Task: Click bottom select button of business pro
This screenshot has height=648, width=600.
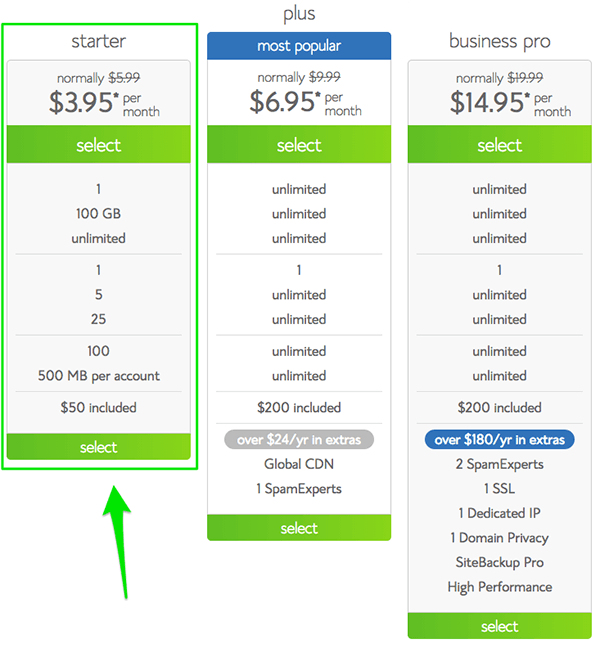Action: click(499, 626)
